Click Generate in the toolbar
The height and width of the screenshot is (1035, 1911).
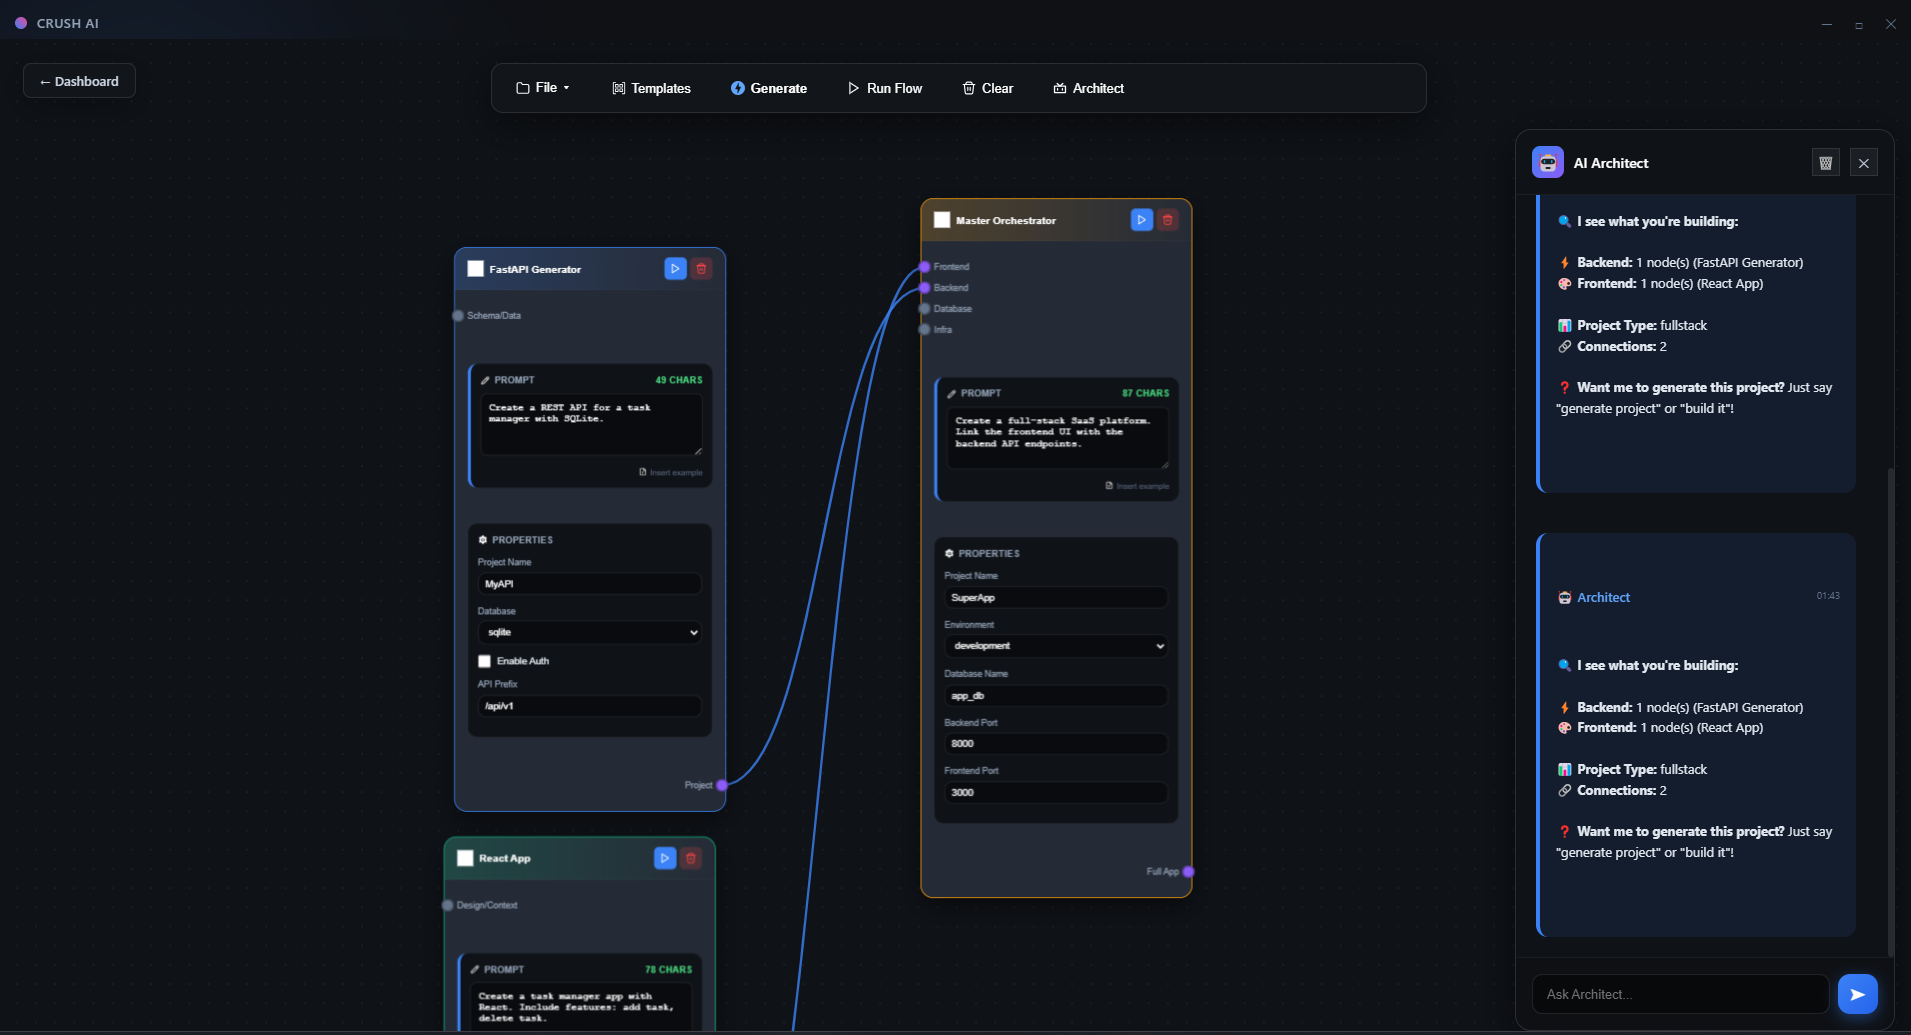pyautogui.click(x=769, y=88)
